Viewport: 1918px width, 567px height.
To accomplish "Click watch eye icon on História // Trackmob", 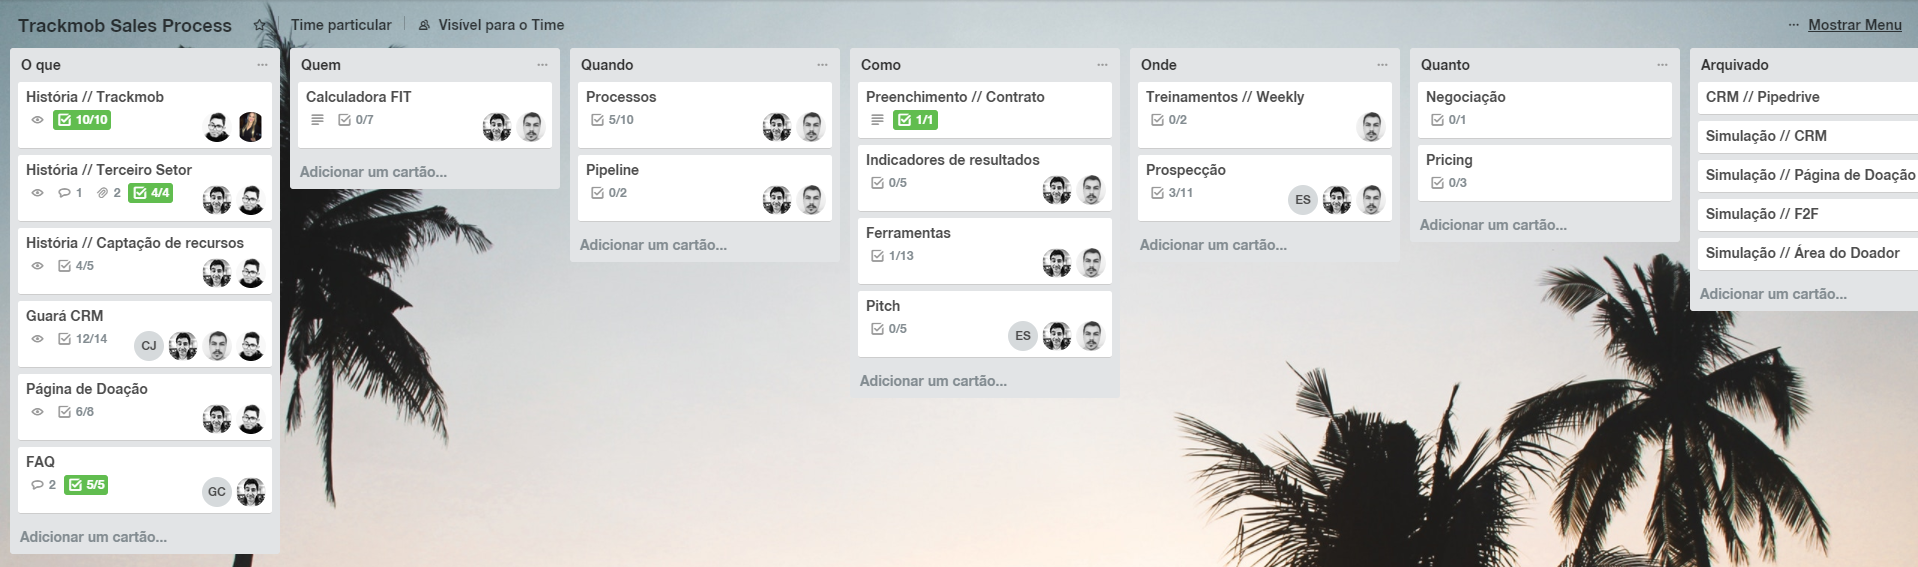I will (x=38, y=120).
